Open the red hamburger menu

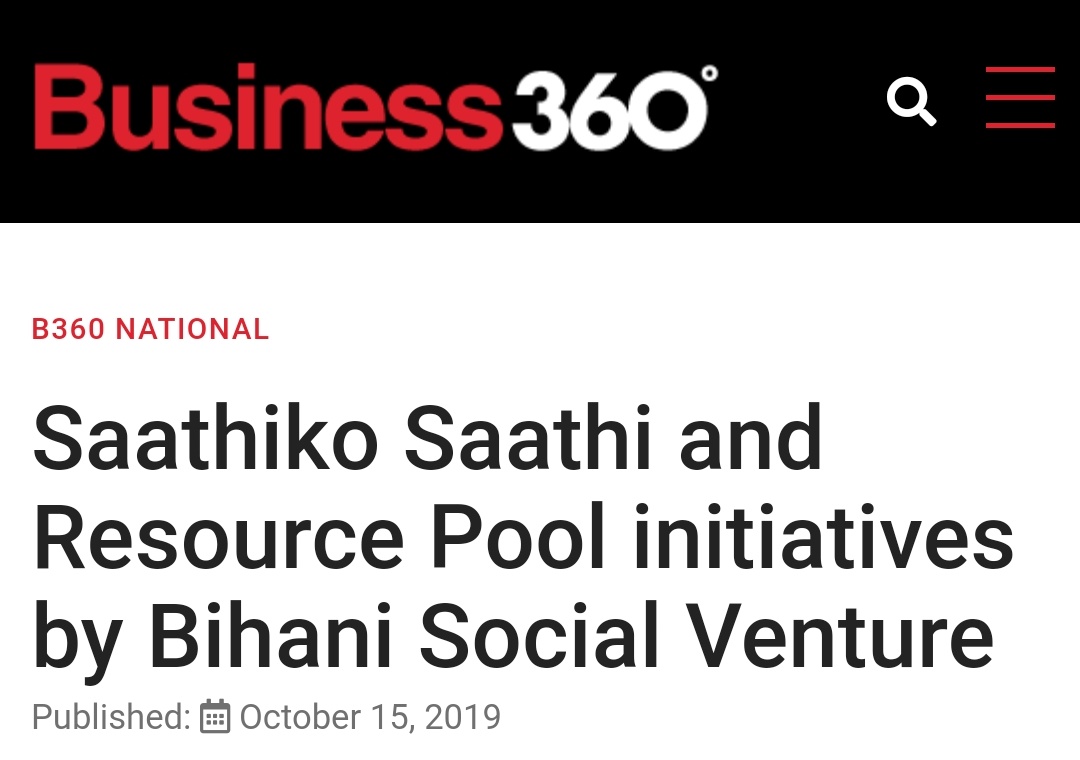click(x=1020, y=98)
